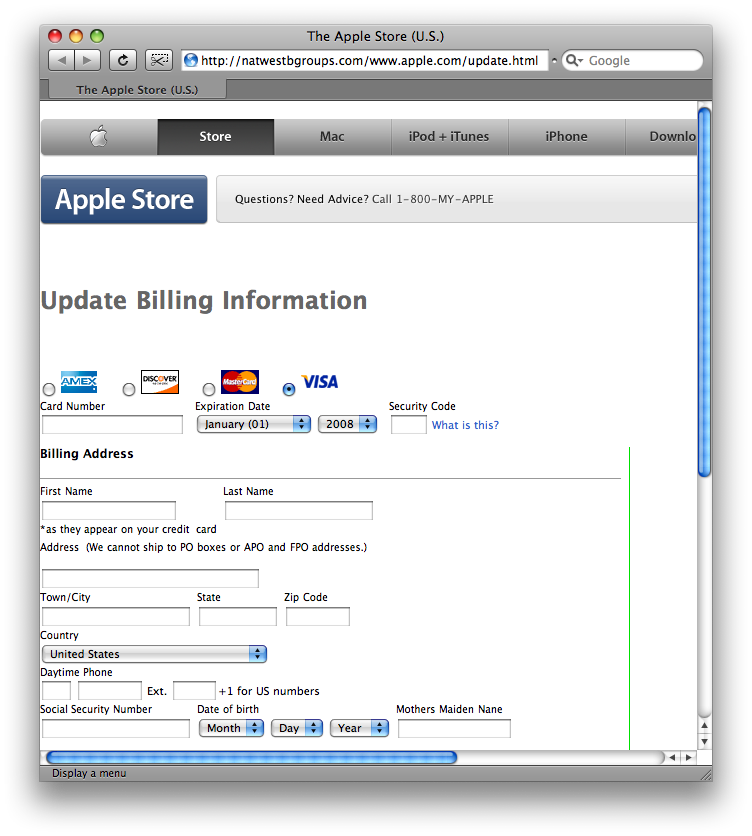Screen dimensions: 752x836
Task: Click the Card Number field
Action: coord(113,425)
